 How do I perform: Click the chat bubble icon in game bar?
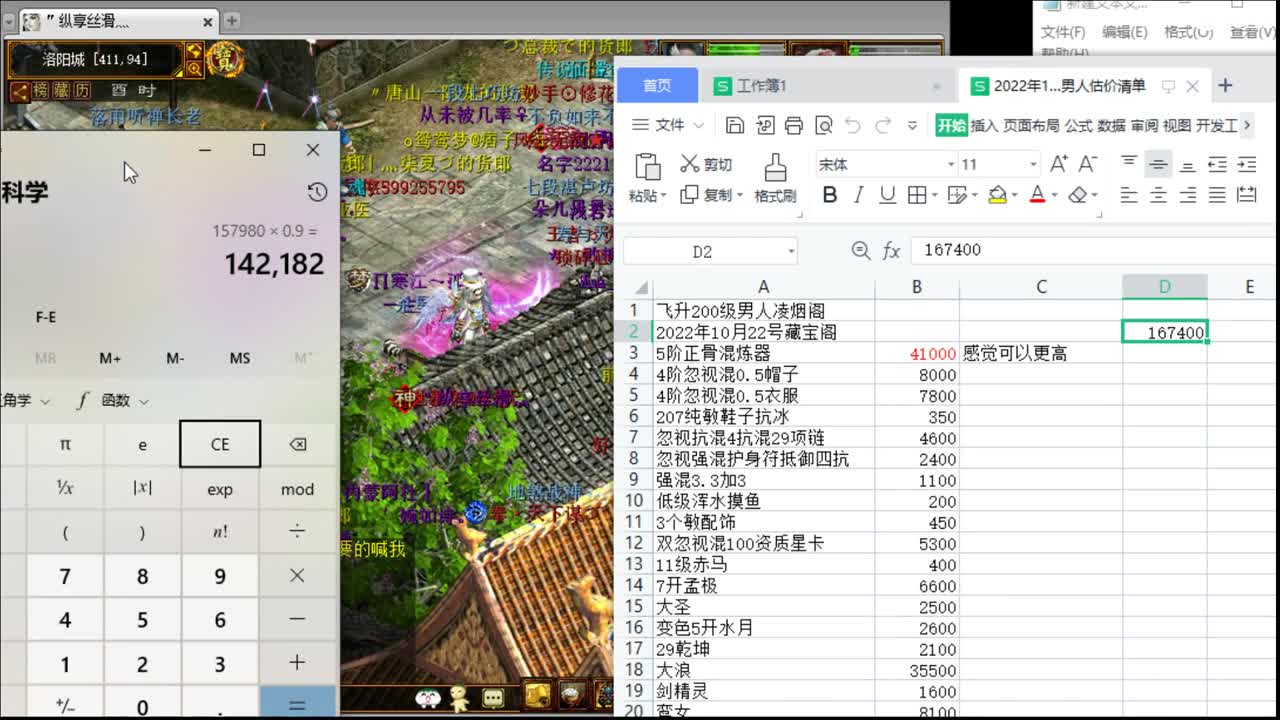(492, 698)
